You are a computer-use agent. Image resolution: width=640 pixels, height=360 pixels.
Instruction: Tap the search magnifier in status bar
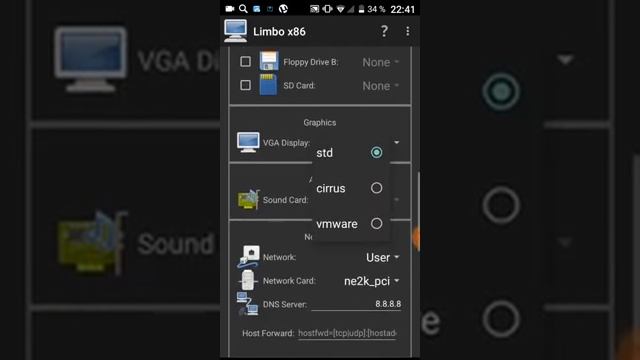[x=243, y=9]
